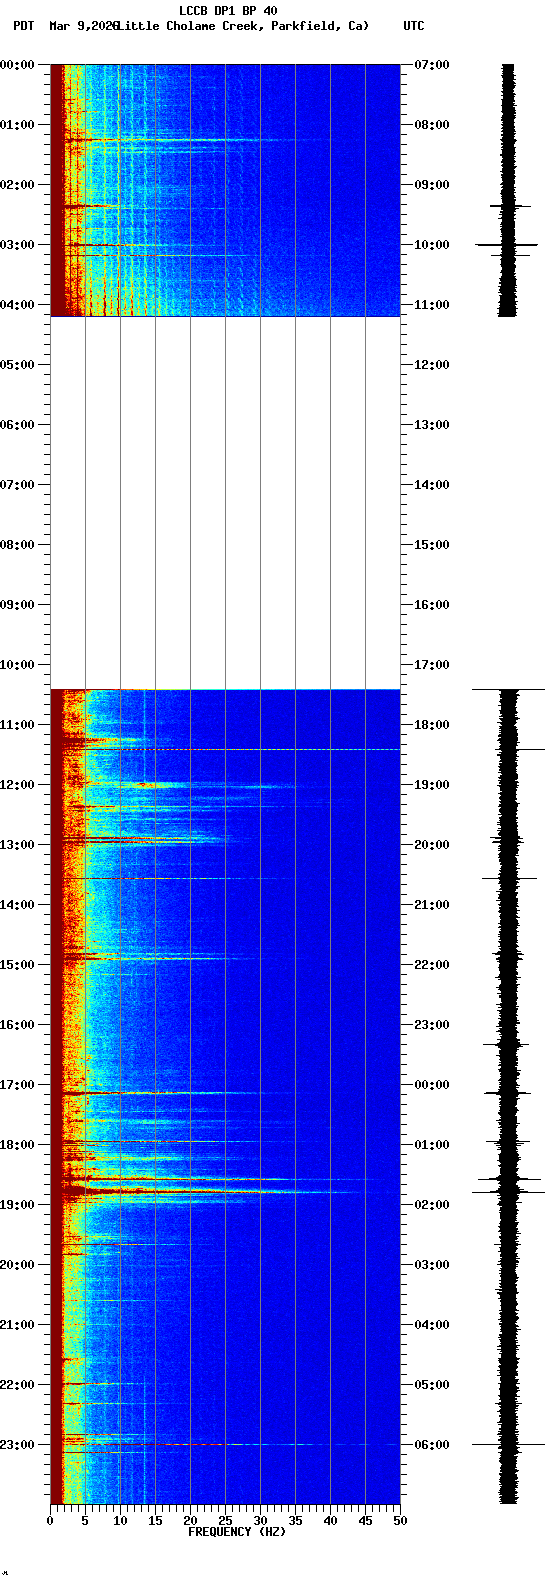Click the 17:00 label on the PDT axis
Viewport: 552px width, 1584px height.
pyautogui.click(x=16, y=1084)
